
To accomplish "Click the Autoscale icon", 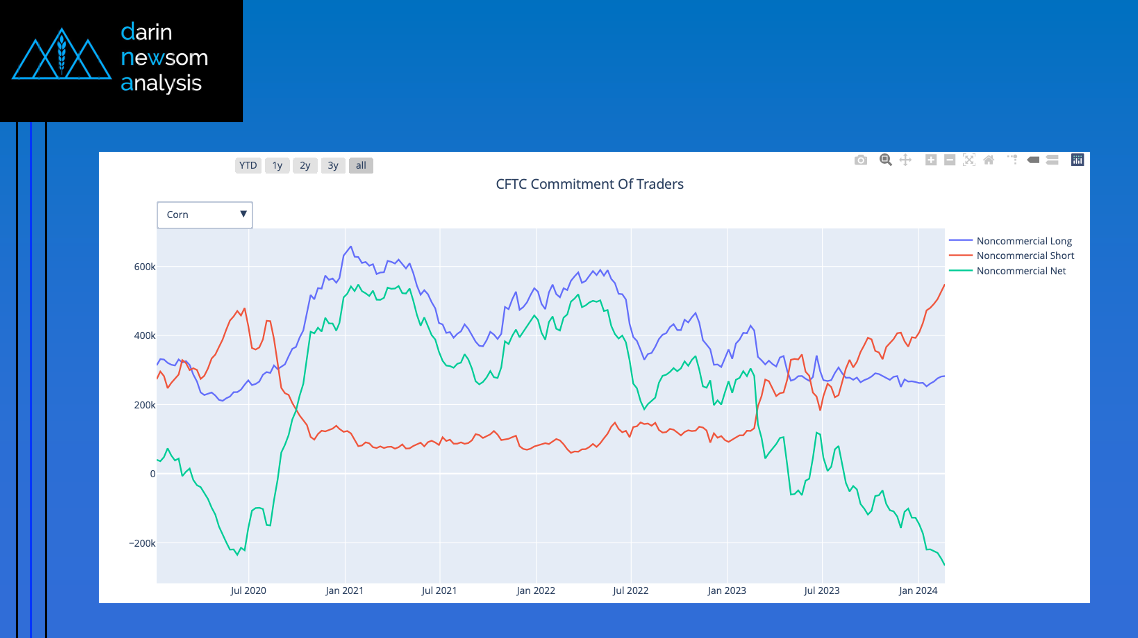I will (x=969, y=160).
